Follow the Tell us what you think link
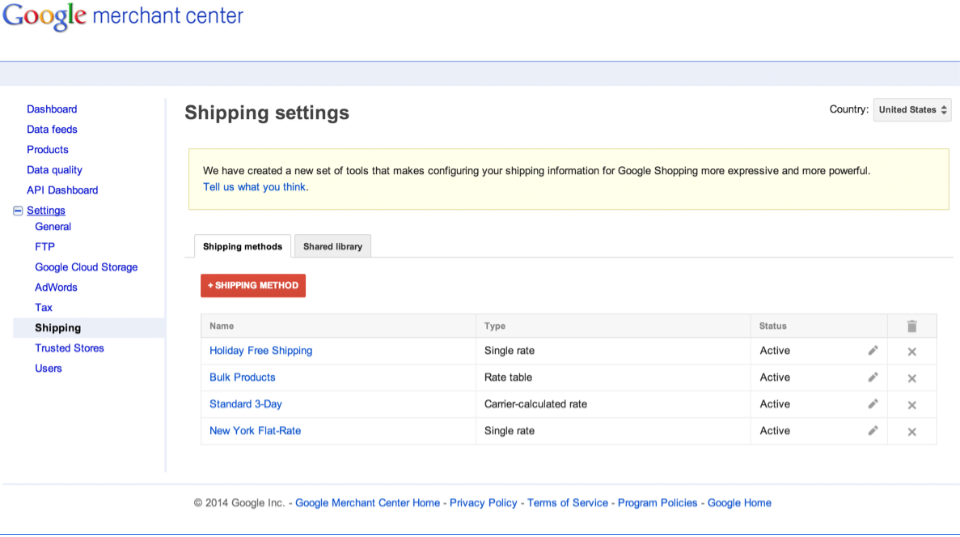The height and width of the screenshot is (537, 960). 255,187
